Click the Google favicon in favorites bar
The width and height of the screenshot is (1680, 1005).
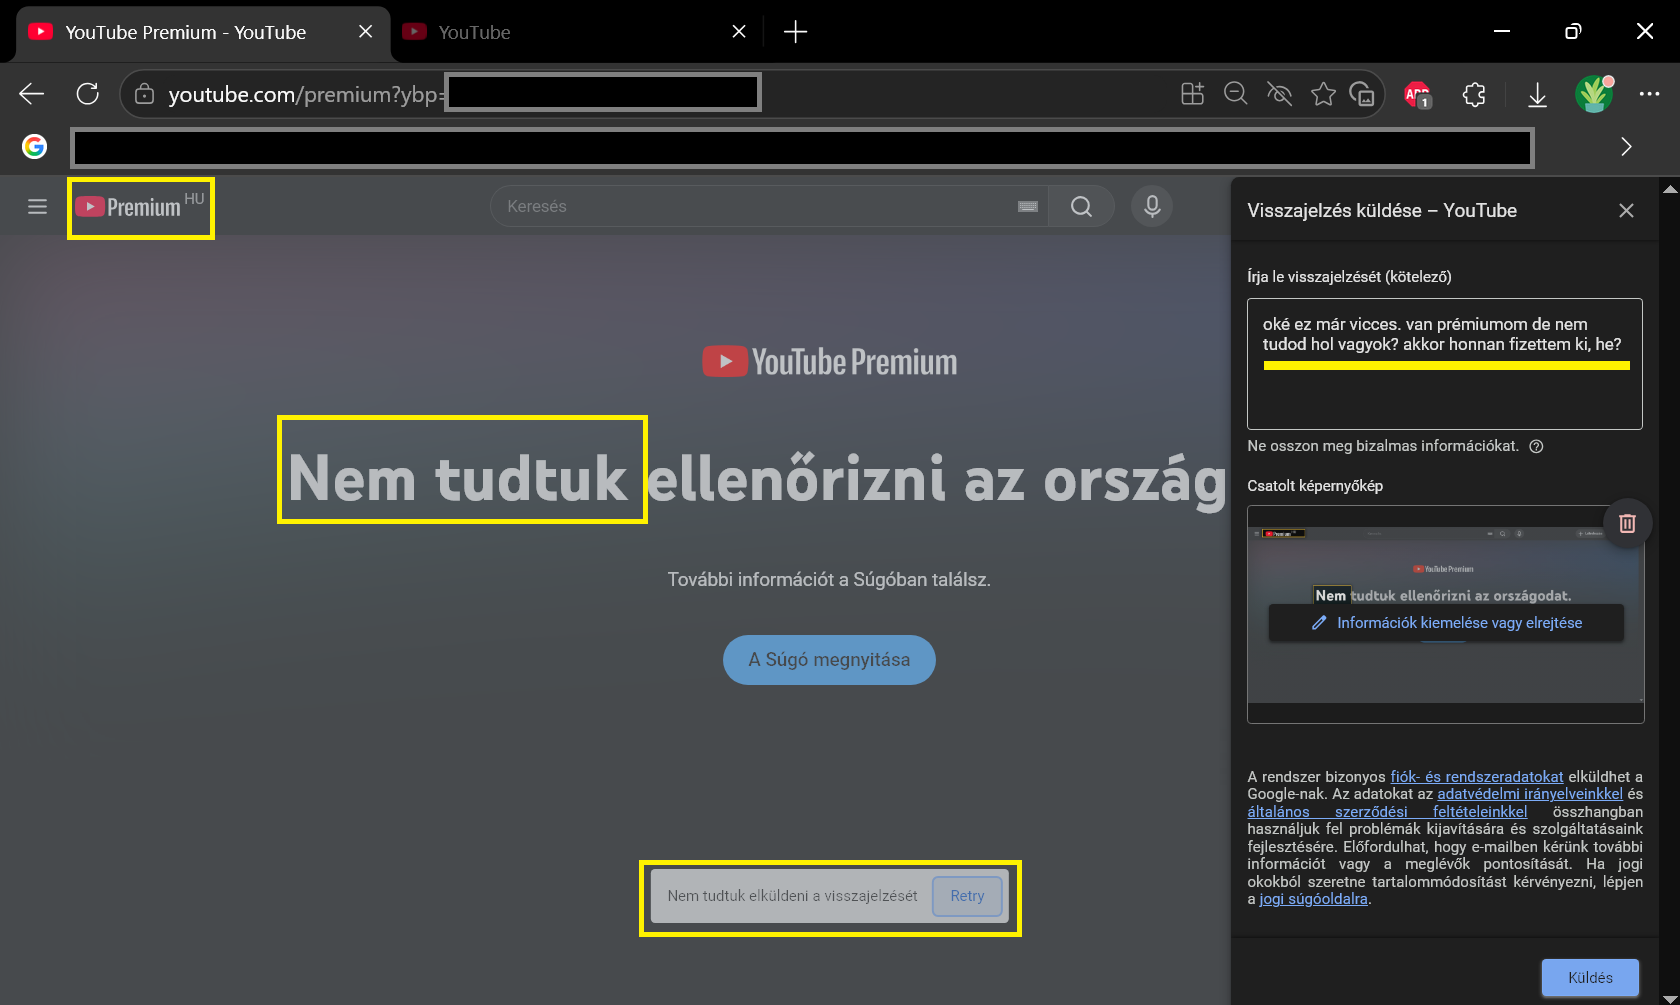35,147
